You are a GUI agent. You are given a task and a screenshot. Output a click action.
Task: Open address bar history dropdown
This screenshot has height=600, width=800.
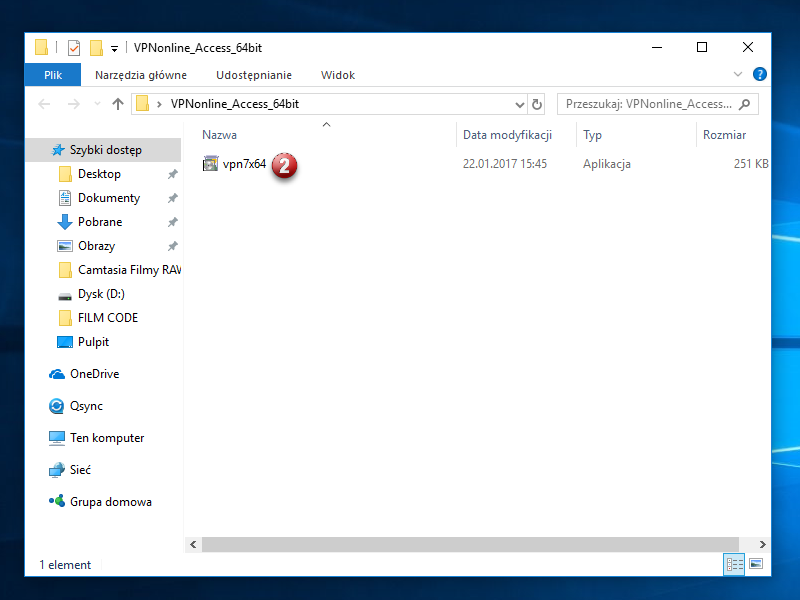[519, 105]
